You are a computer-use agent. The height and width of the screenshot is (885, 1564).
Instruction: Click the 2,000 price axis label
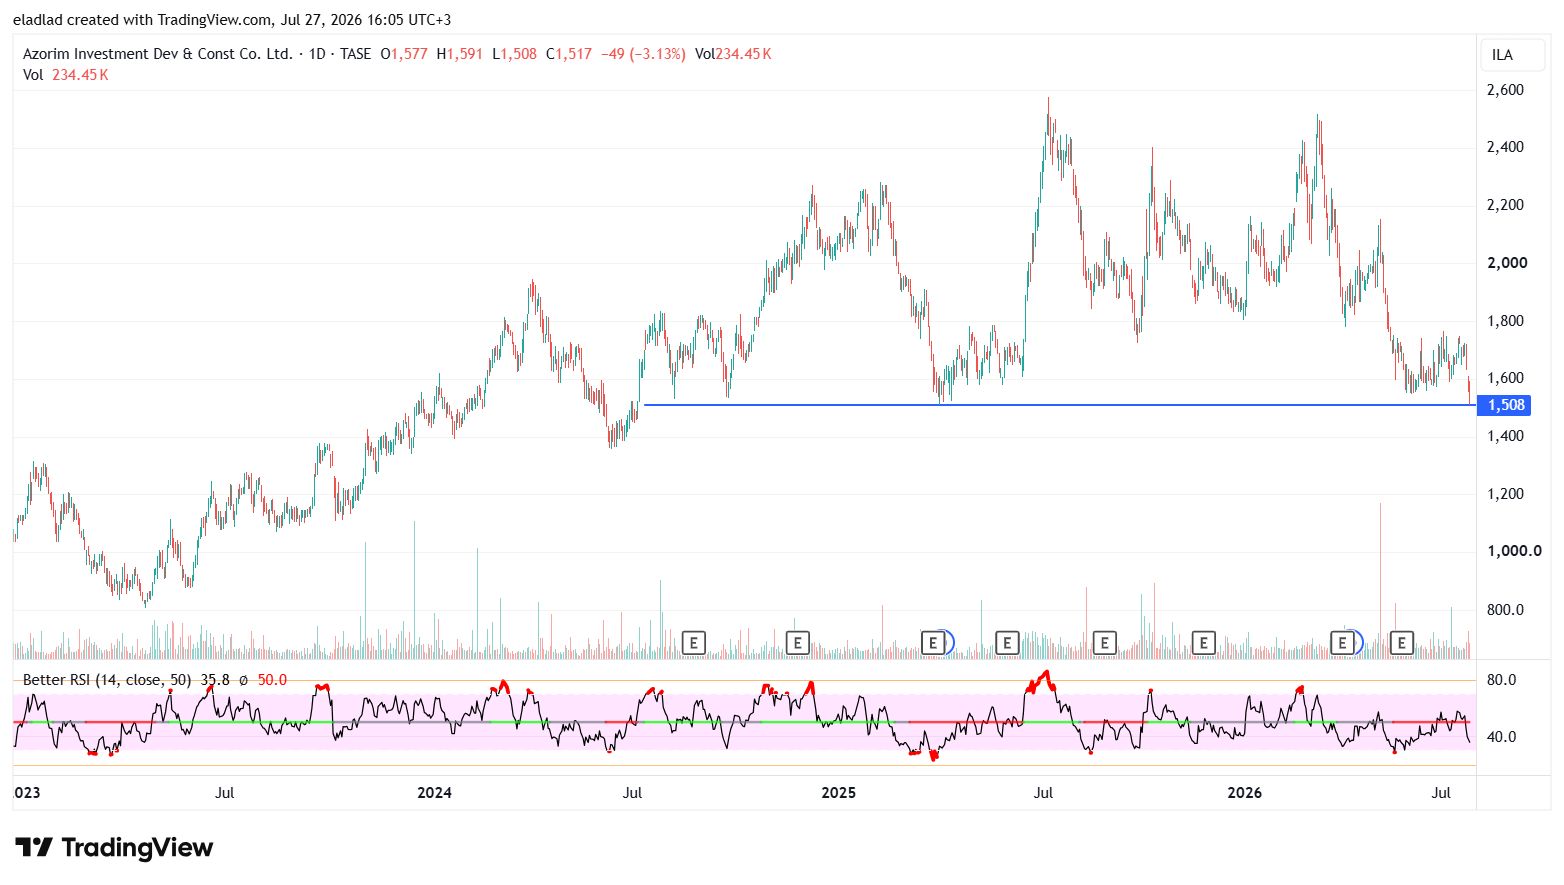[1507, 263]
